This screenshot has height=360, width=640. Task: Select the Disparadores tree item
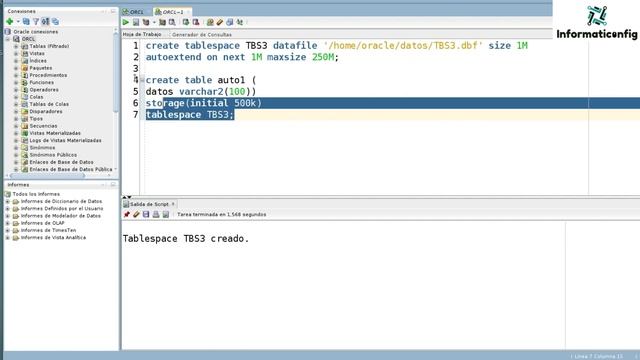(46, 111)
